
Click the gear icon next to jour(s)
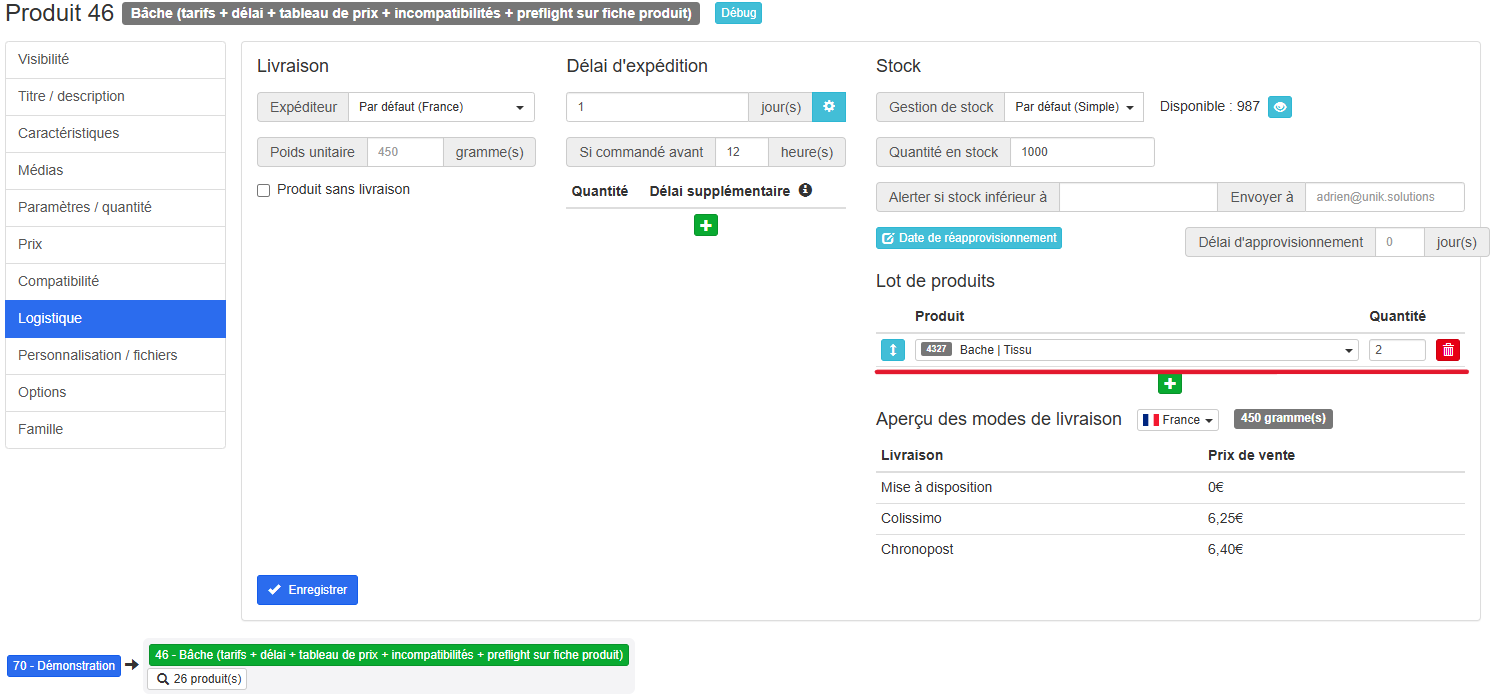829,107
